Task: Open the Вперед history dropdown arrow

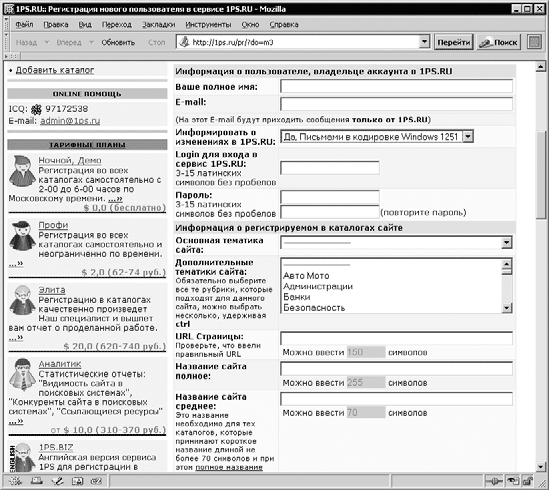Action: tap(91, 42)
